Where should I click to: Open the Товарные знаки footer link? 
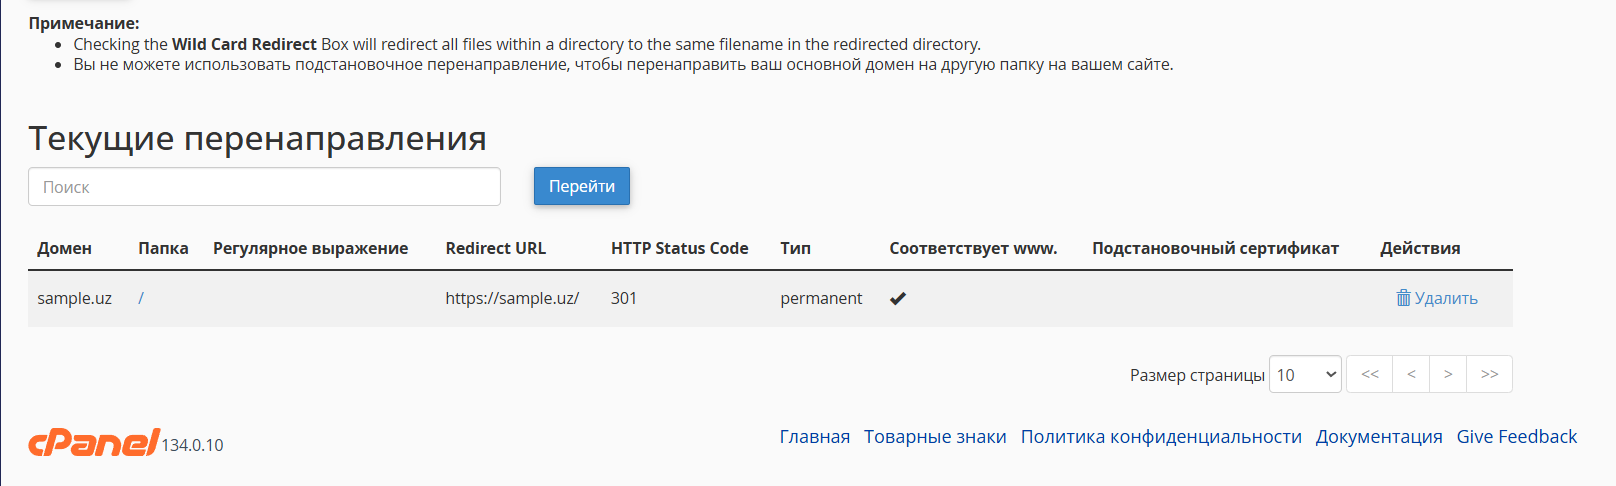(x=935, y=437)
